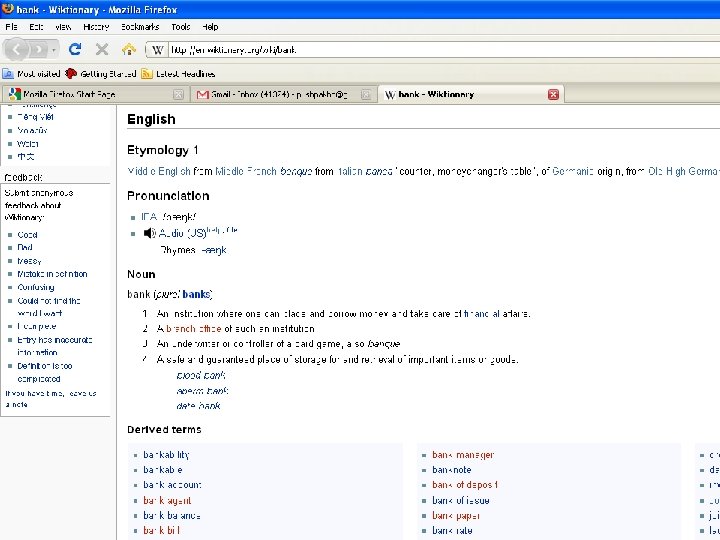This screenshot has height=540, width=720.
Task: Open the Bookmarks menu
Action: 140,27
